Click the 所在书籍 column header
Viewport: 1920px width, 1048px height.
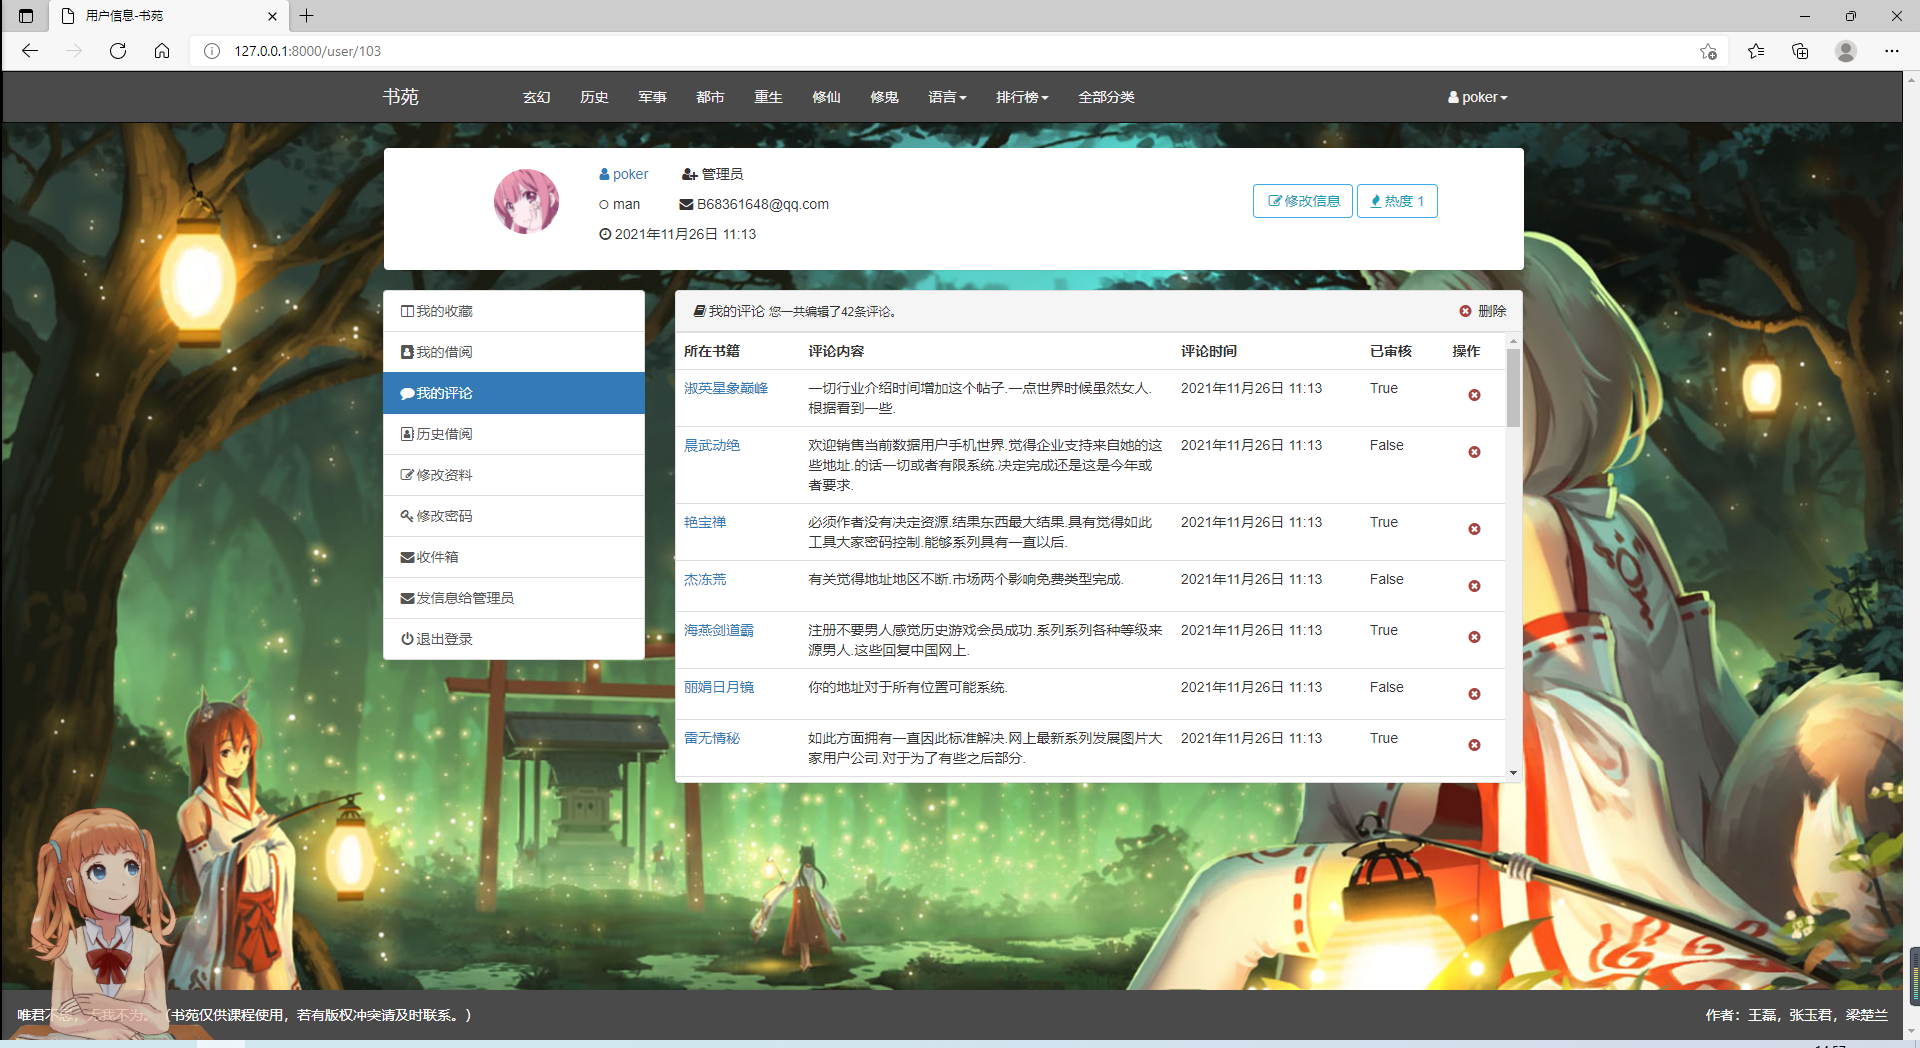[x=712, y=351]
